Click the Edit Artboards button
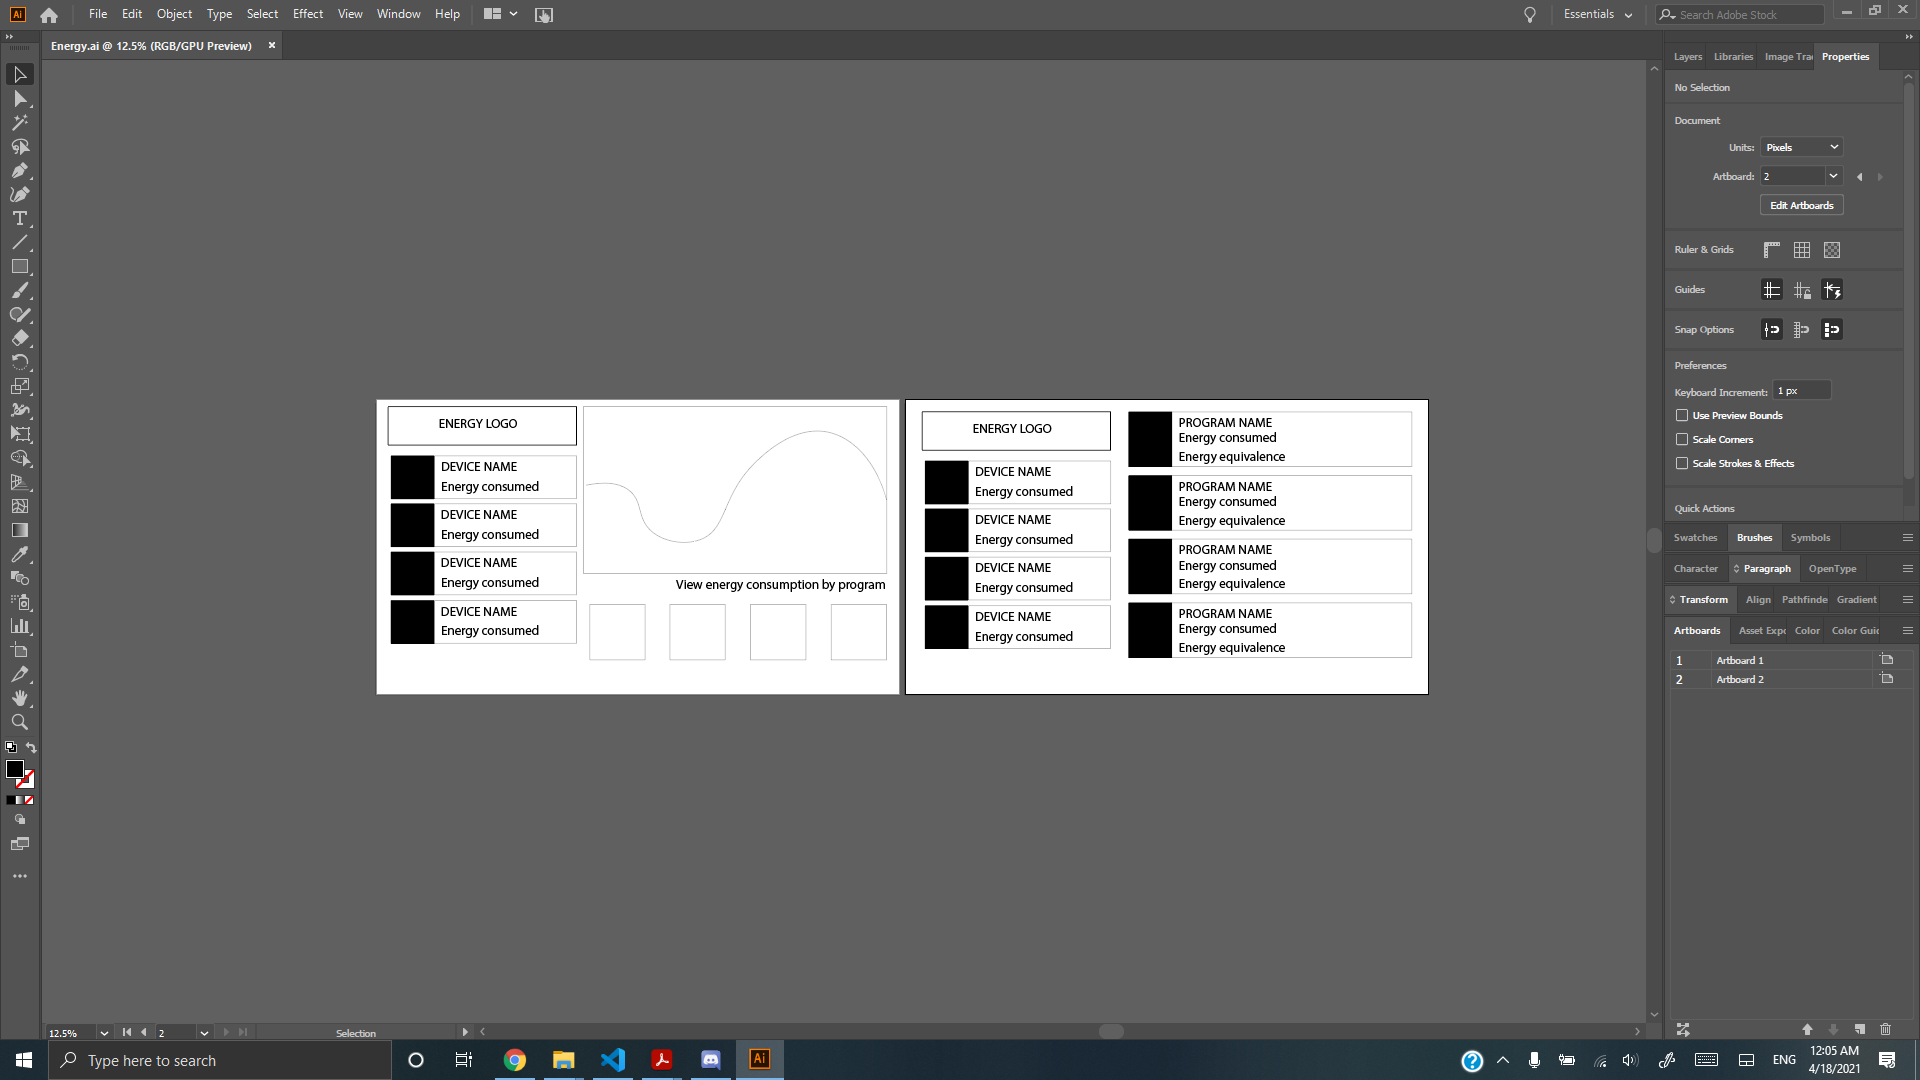 1801,205
